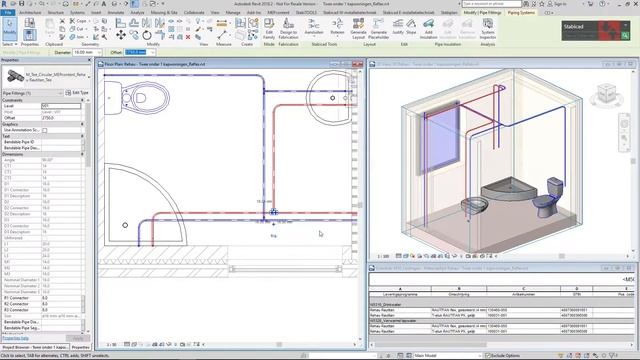Viewport: 640px width, 360px height.
Task: Switch to the Systems ribbon tab
Action: pyautogui.click(x=78, y=13)
